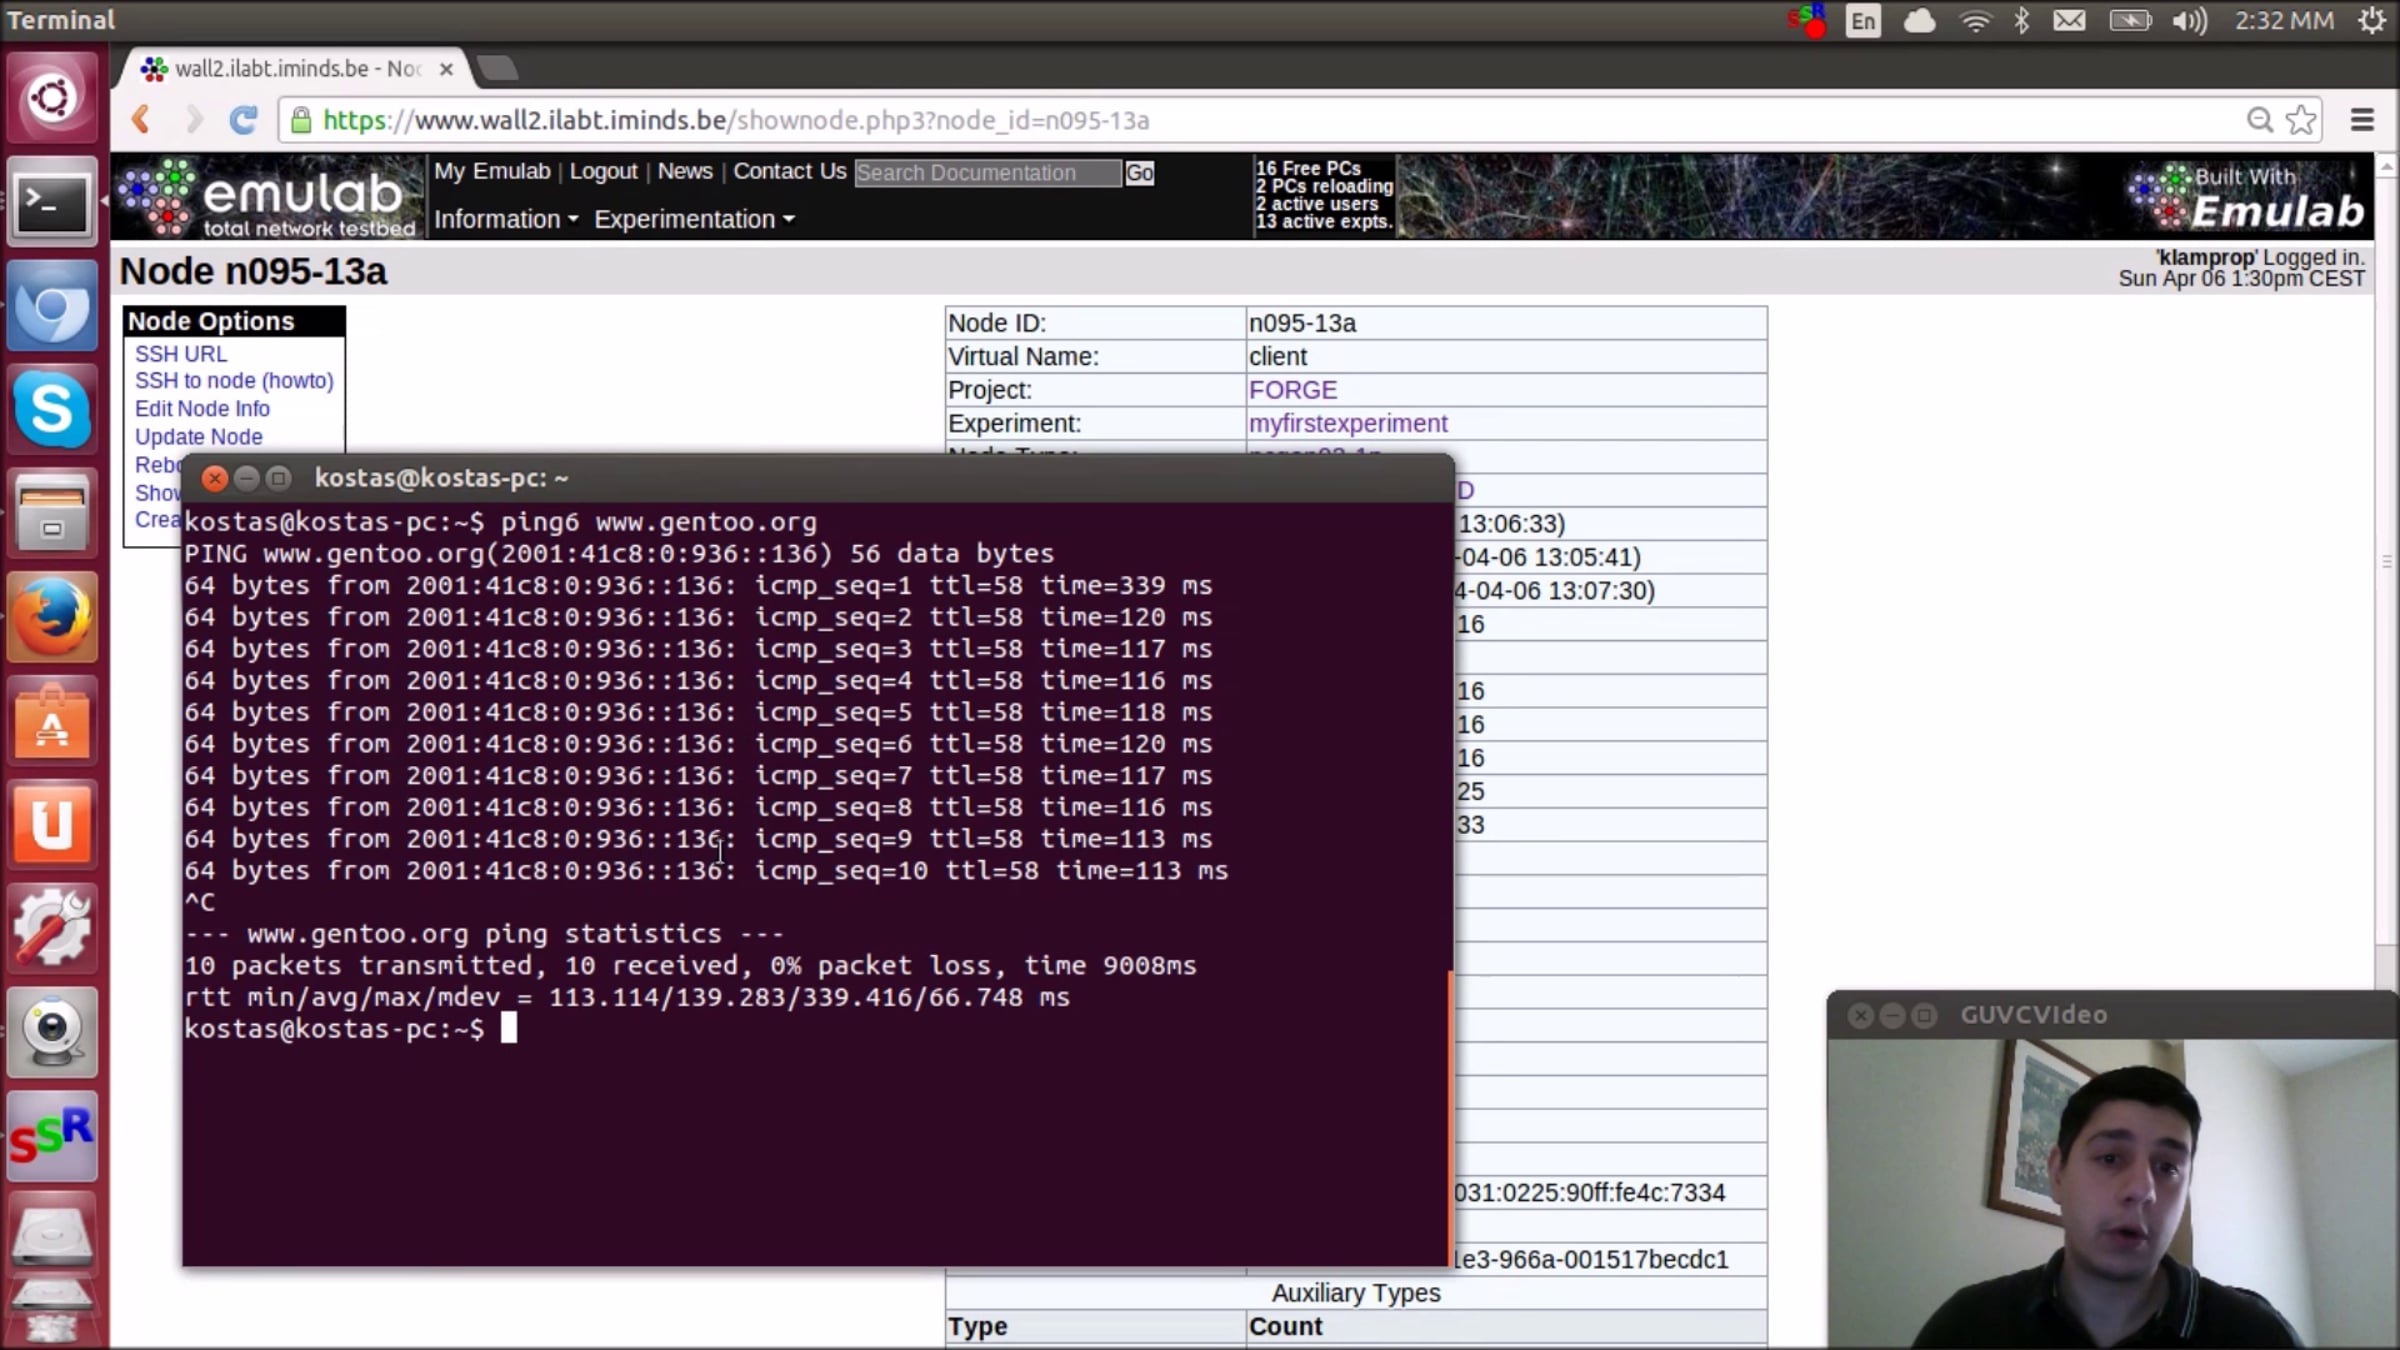Open the sound volume indicator
Screen dimensions: 2400x1350
click(2189, 21)
